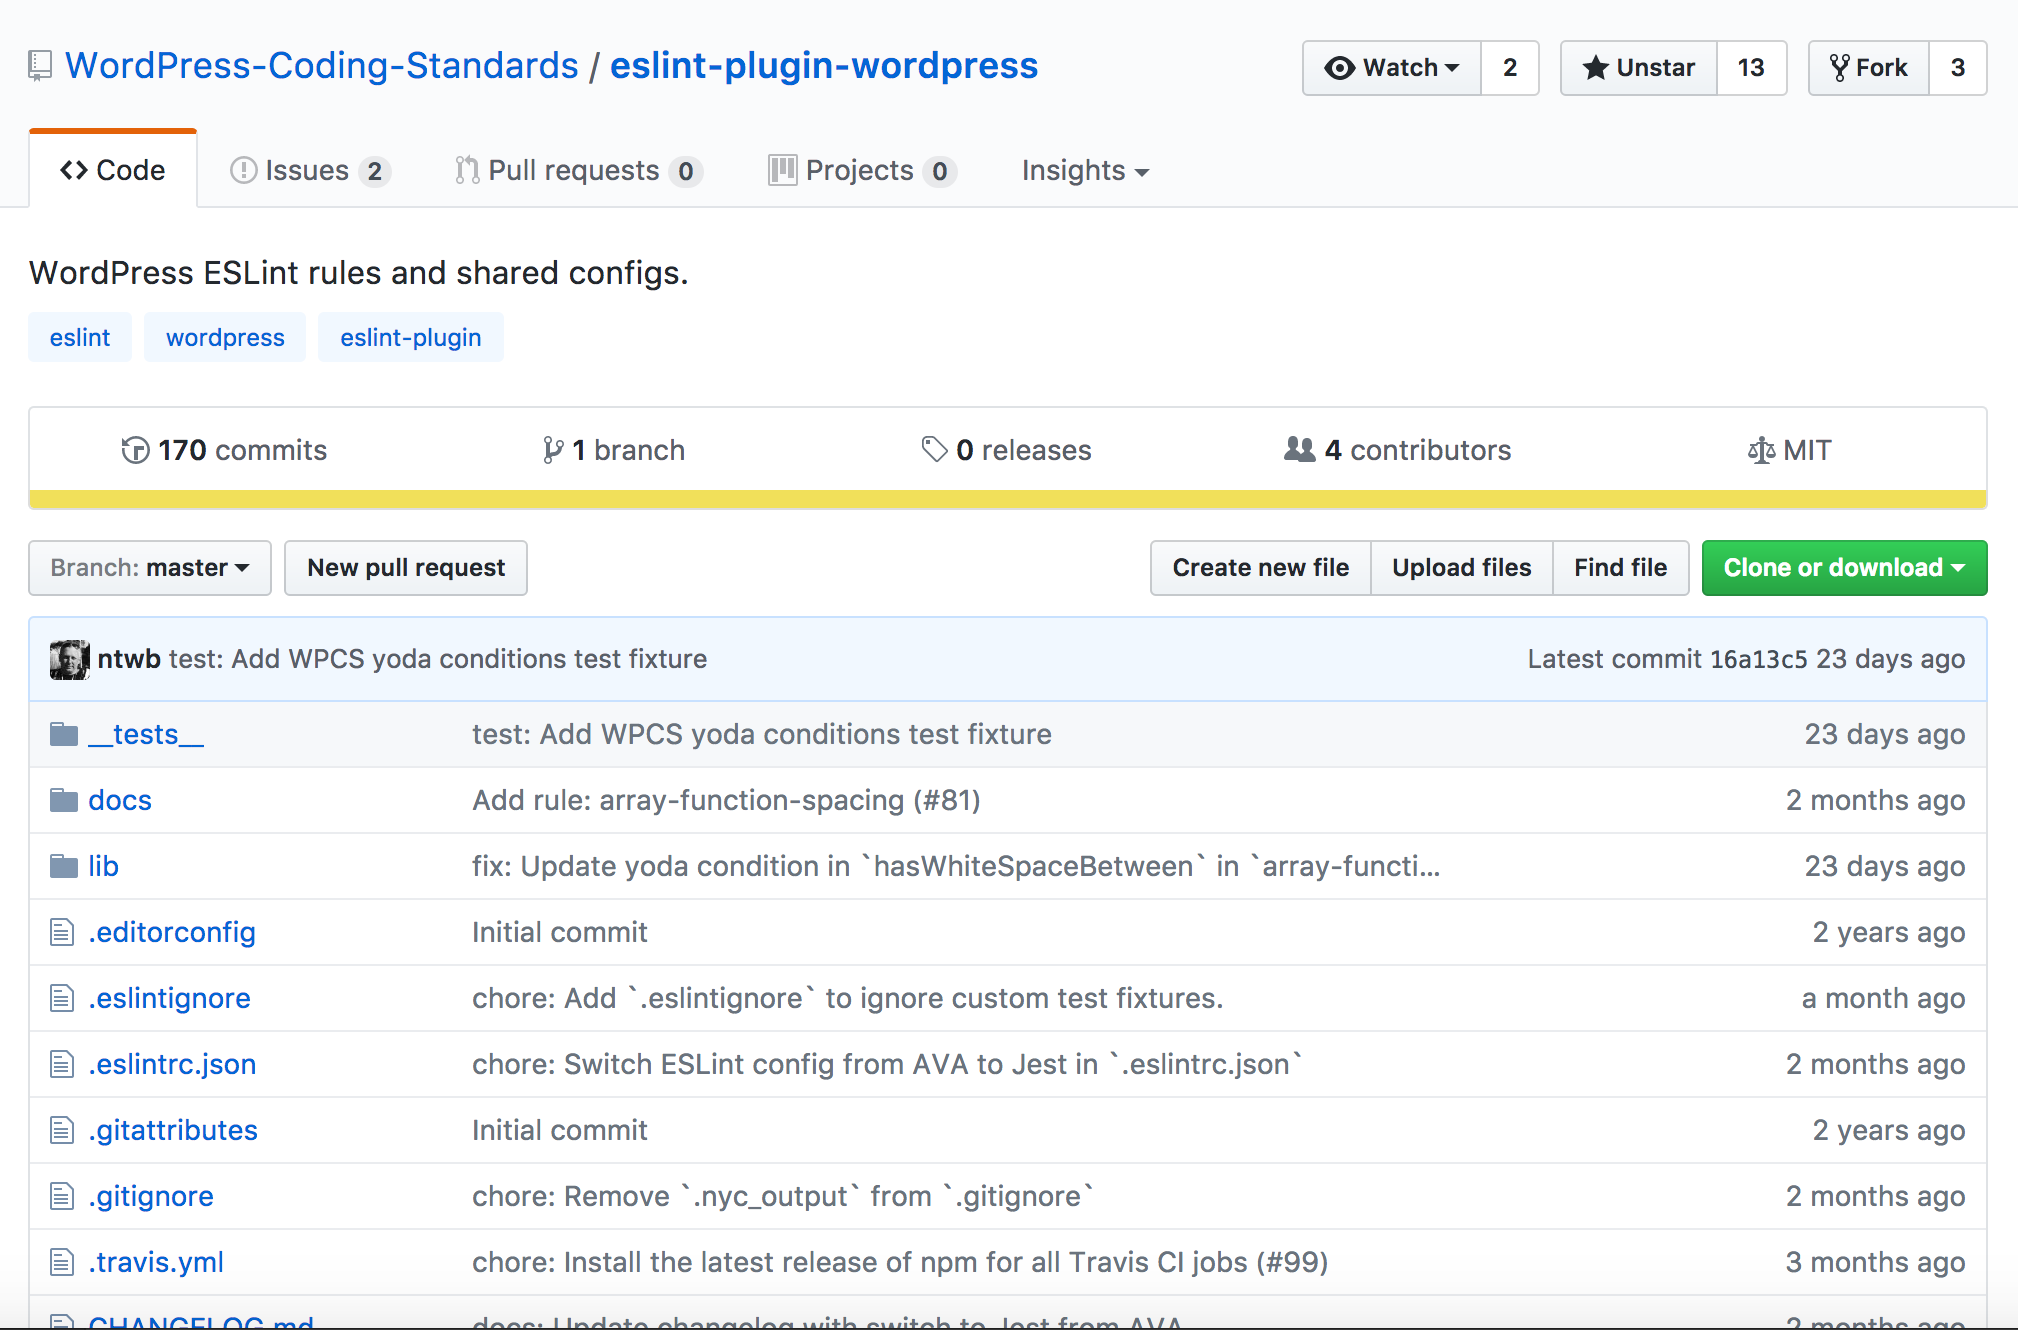
Task: Click the docs folder icon
Action: pyautogui.click(x=64, y=801)
